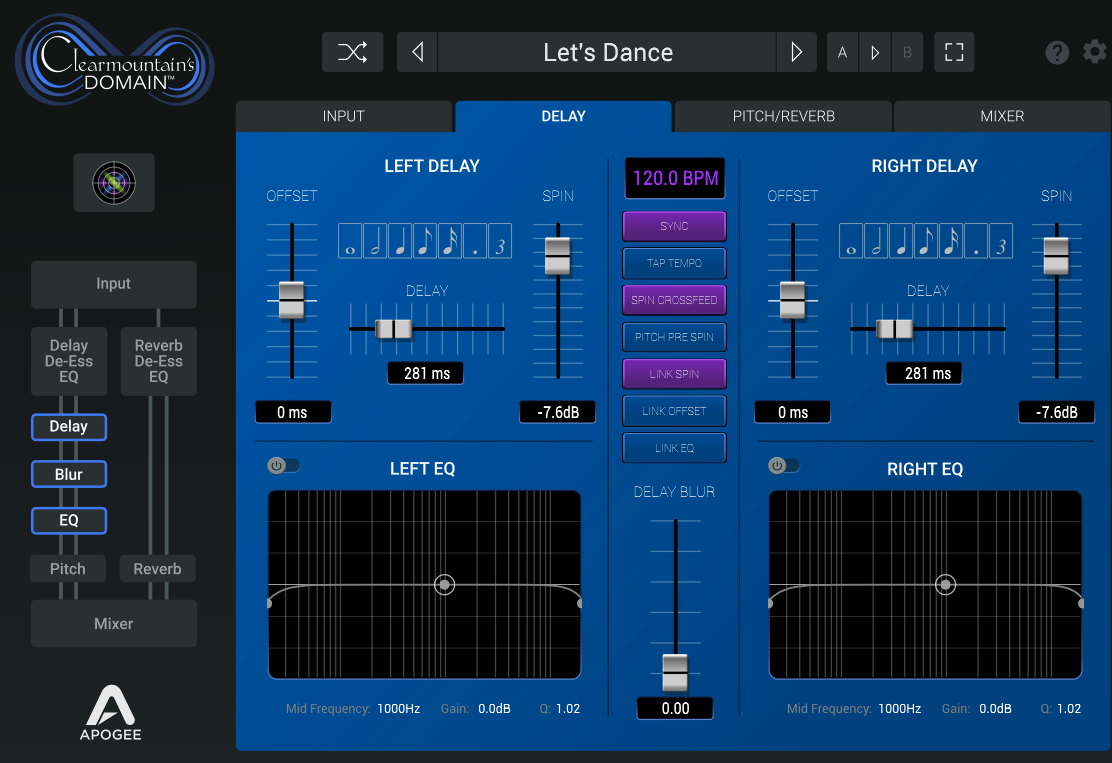The image size is (1112, 763).
Task: Select quarter note for Right Delay
Action: point(901,240)
